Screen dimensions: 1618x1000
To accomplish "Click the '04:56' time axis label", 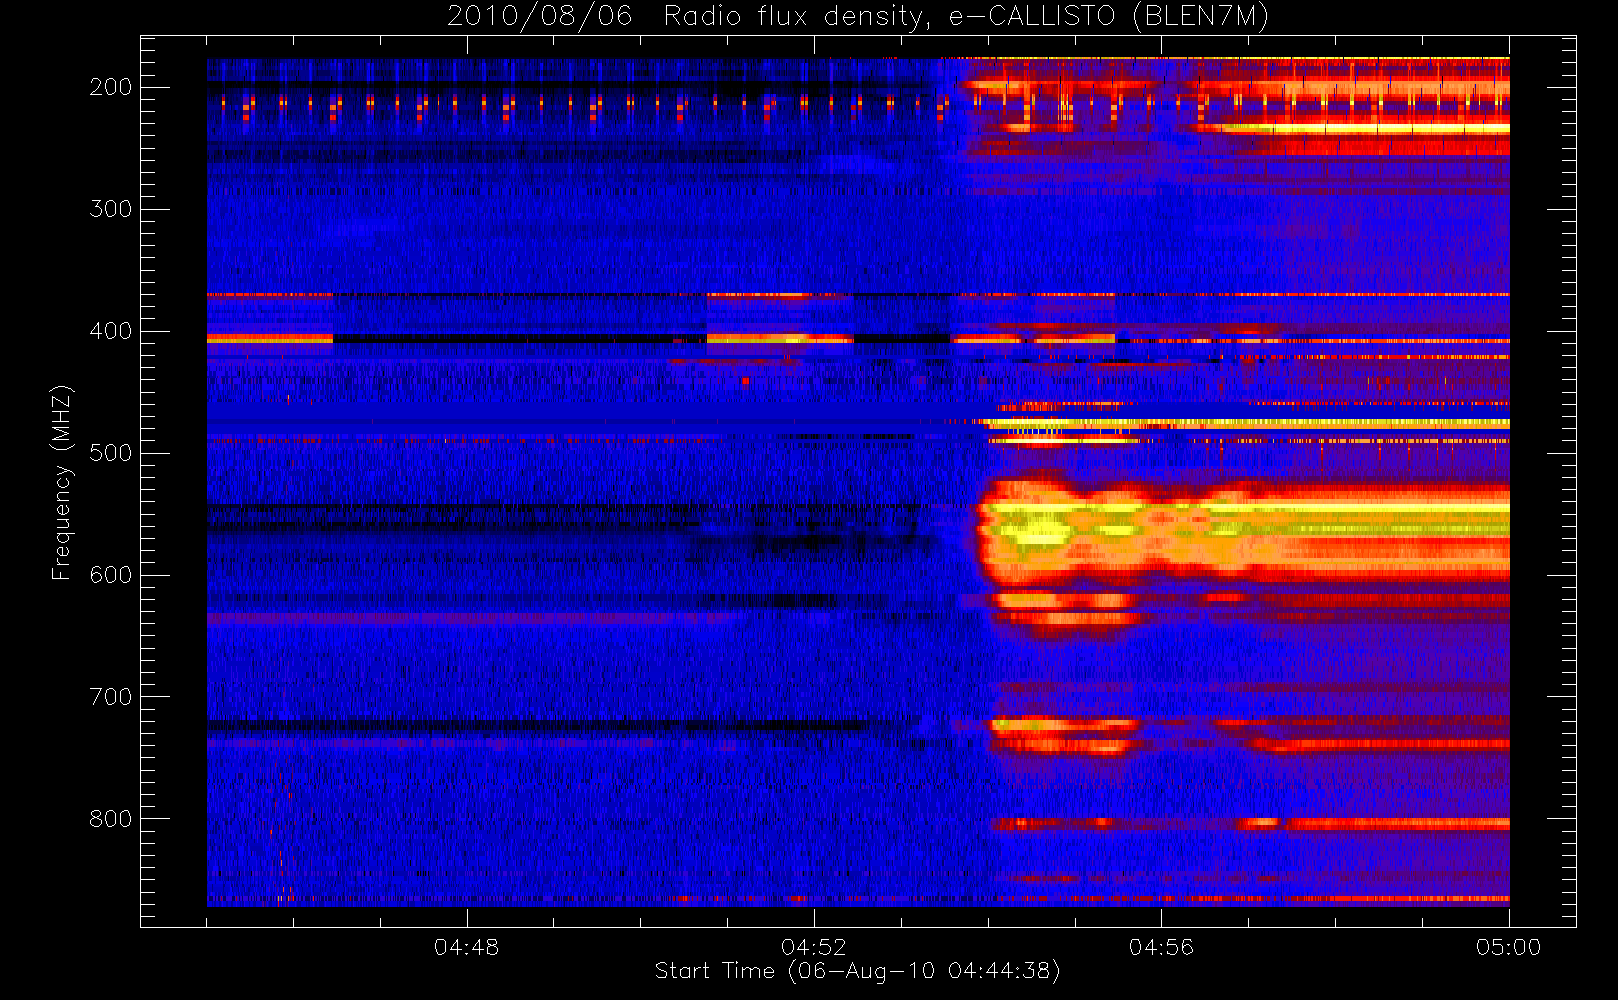I will 1161,947.
